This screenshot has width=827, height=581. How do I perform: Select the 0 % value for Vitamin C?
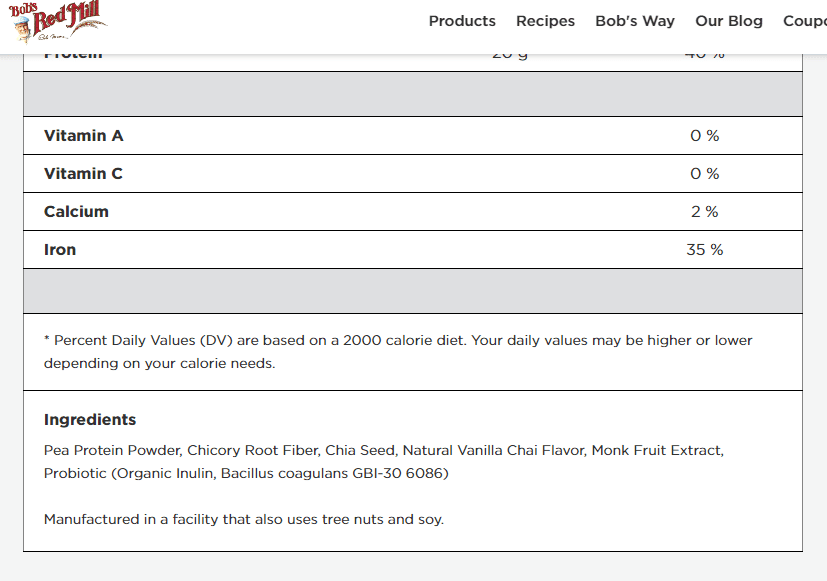[x=704, y=174]
